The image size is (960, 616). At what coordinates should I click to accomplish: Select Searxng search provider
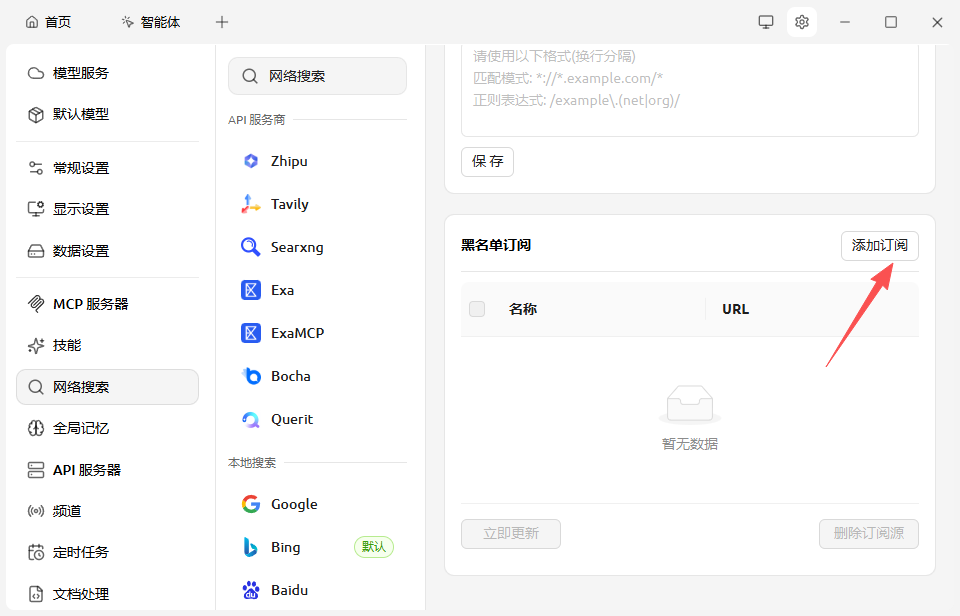pyautogui.click(x=317, y=247)
